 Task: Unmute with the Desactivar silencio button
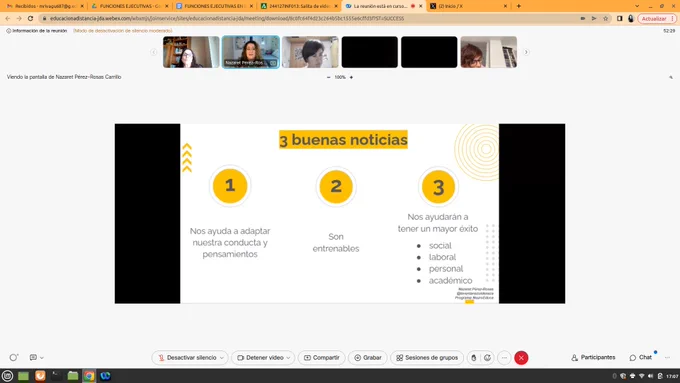187,358
